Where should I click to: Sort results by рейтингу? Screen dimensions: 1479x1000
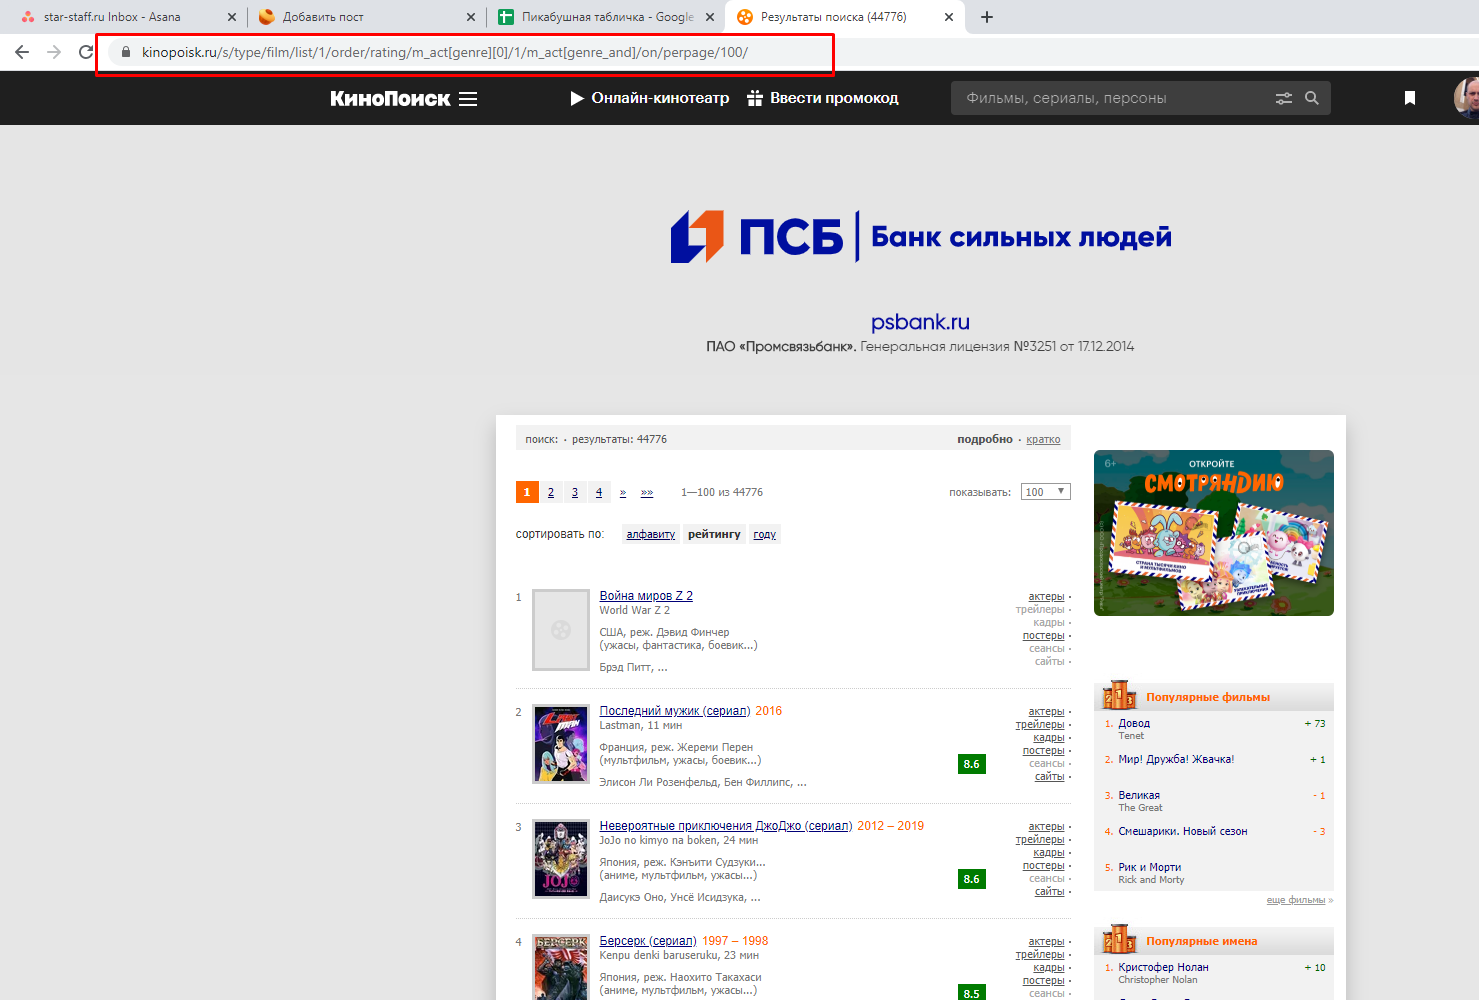[714, 534]
